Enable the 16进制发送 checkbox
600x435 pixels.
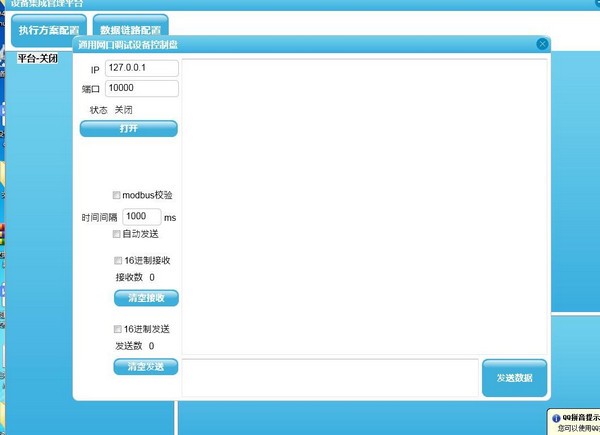[x=117, y=329]
